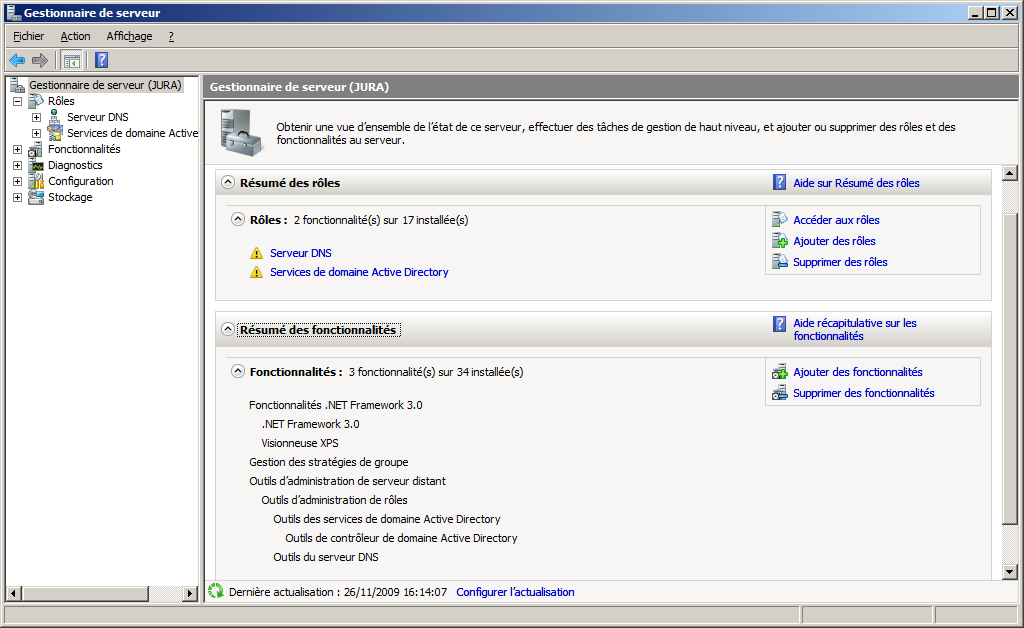Expand the Fonctionnalités tree node
This screenshot has height=628, width=1024.
[17, 149]
